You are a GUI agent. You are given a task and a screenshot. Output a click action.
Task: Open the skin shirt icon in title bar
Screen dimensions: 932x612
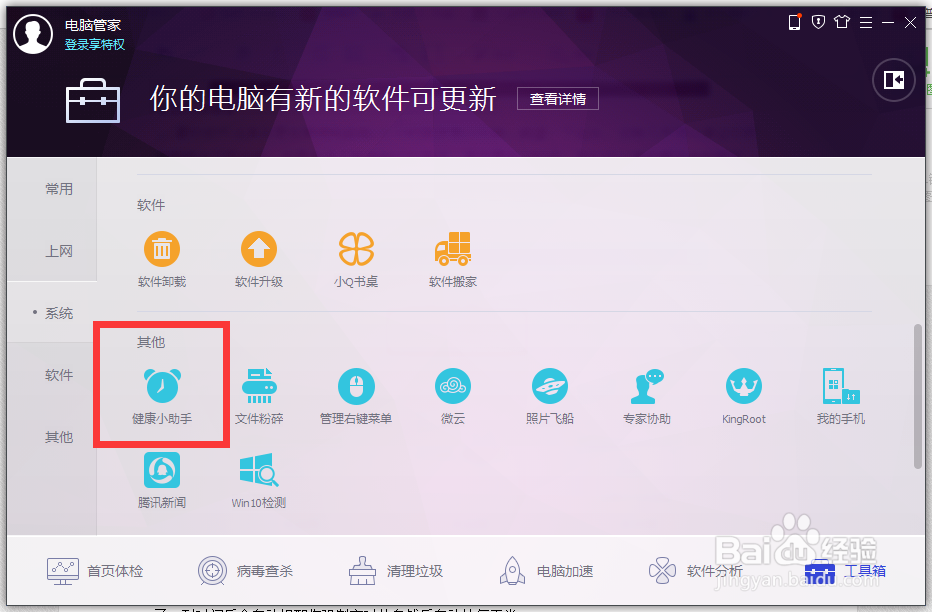click(x=842, y=23)
